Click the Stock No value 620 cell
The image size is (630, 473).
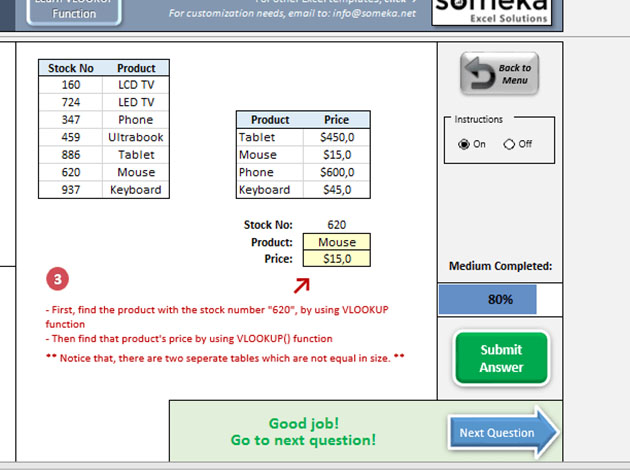337,225
